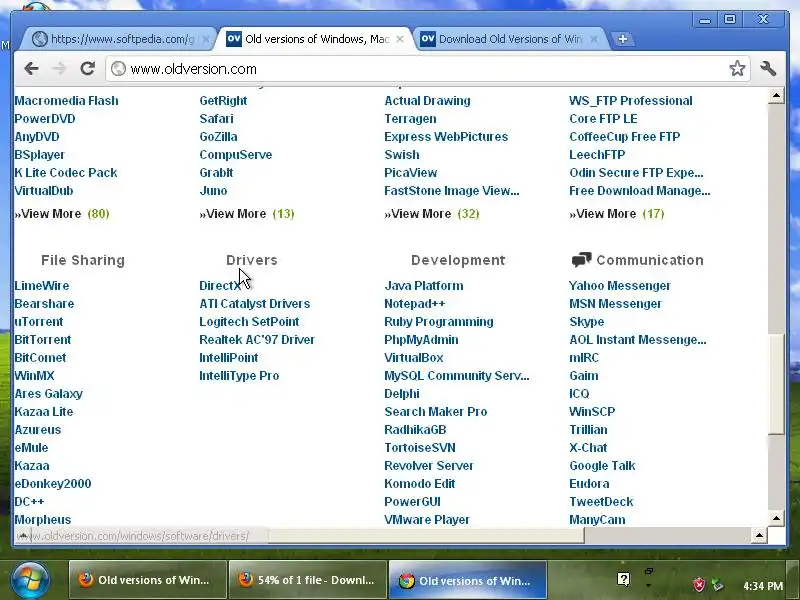Select the 'Old versions of Windows, Mac' tab
The height and width of the screenshot is (600, 800).
[x=315, y=39]
